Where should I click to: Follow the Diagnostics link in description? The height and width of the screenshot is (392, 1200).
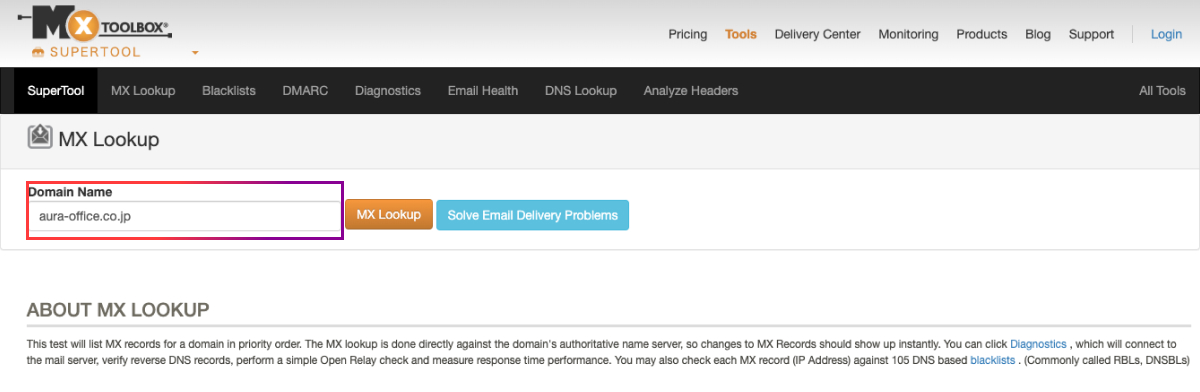(x=1038, y=344)
